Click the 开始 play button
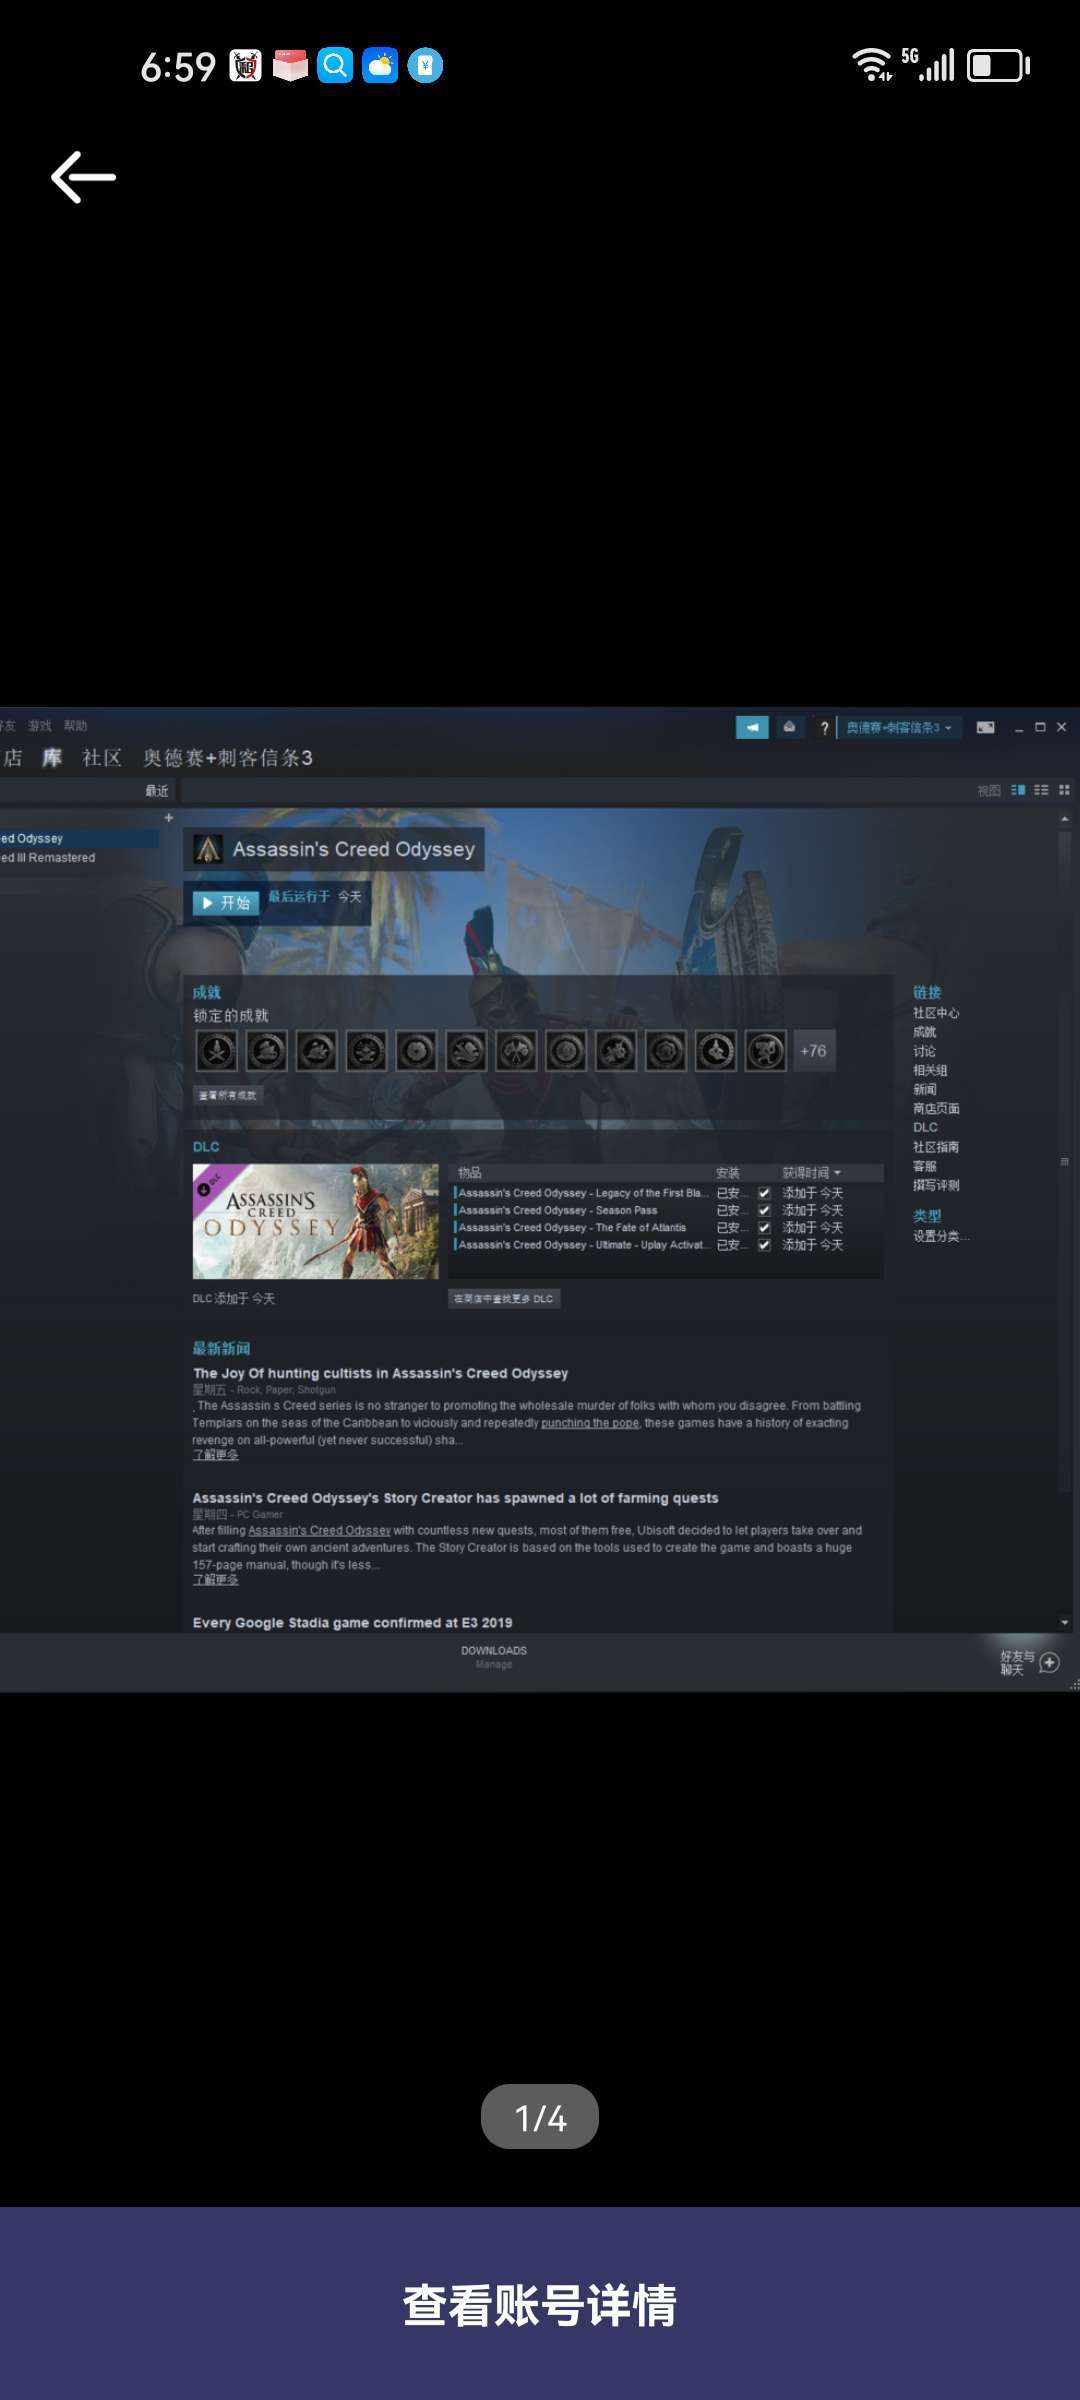The height and width of the screenshot is (2400, 1080). click(x=226, y=903)
